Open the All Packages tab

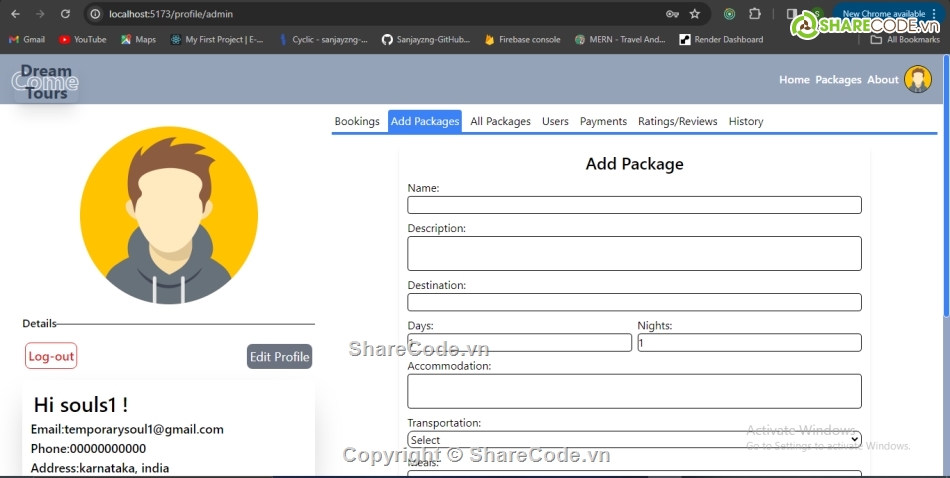pos(500,121)
